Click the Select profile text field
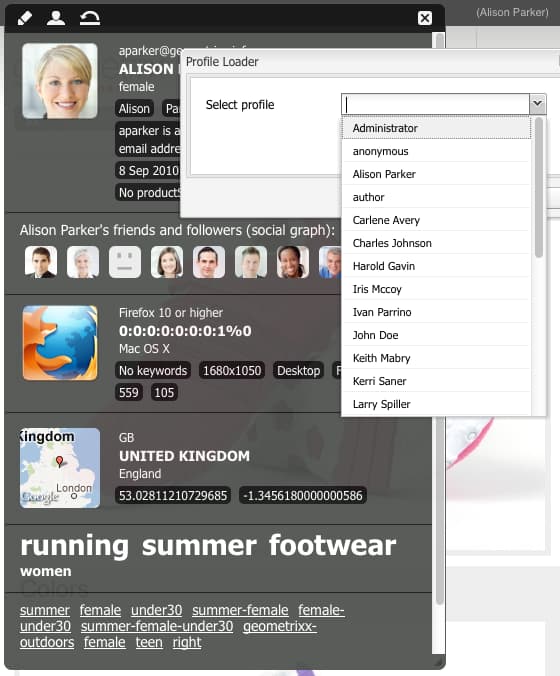 (x=435, y=104)
